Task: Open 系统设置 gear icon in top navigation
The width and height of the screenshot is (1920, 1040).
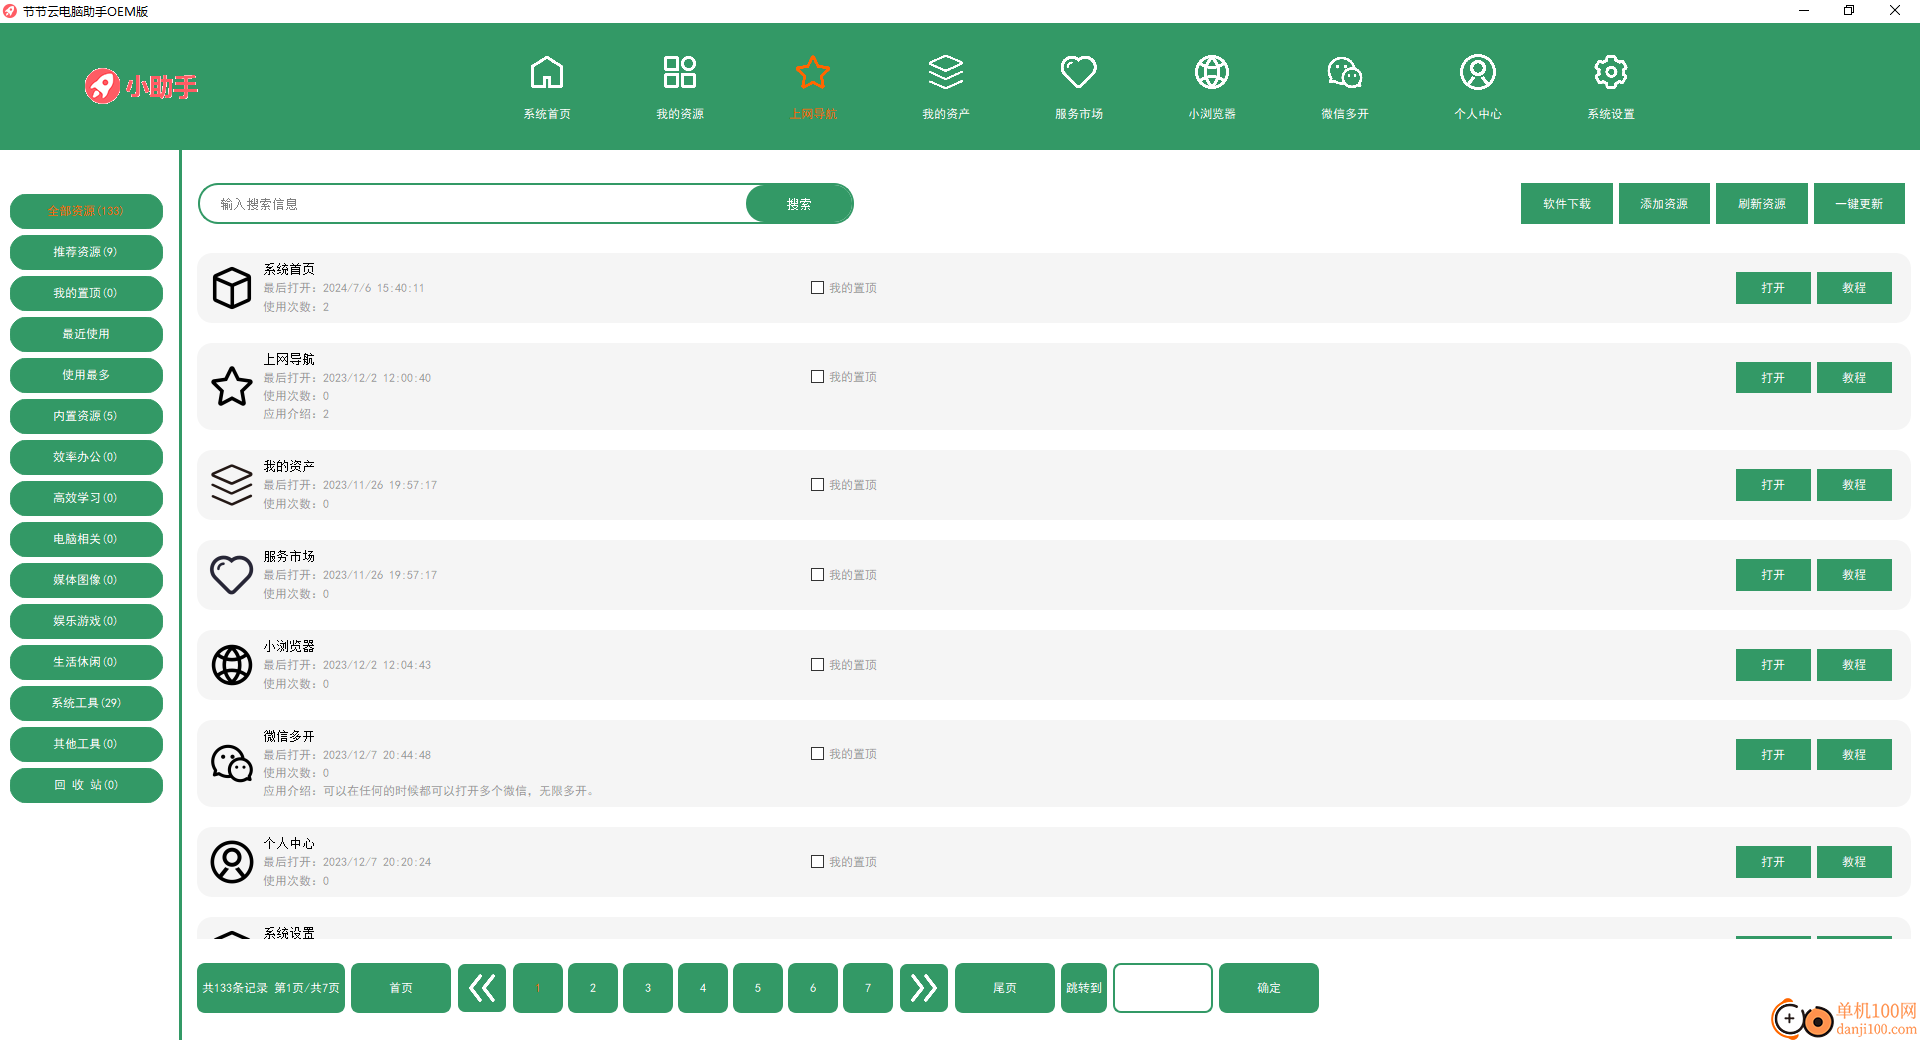Action: [x=1610, y=73]
